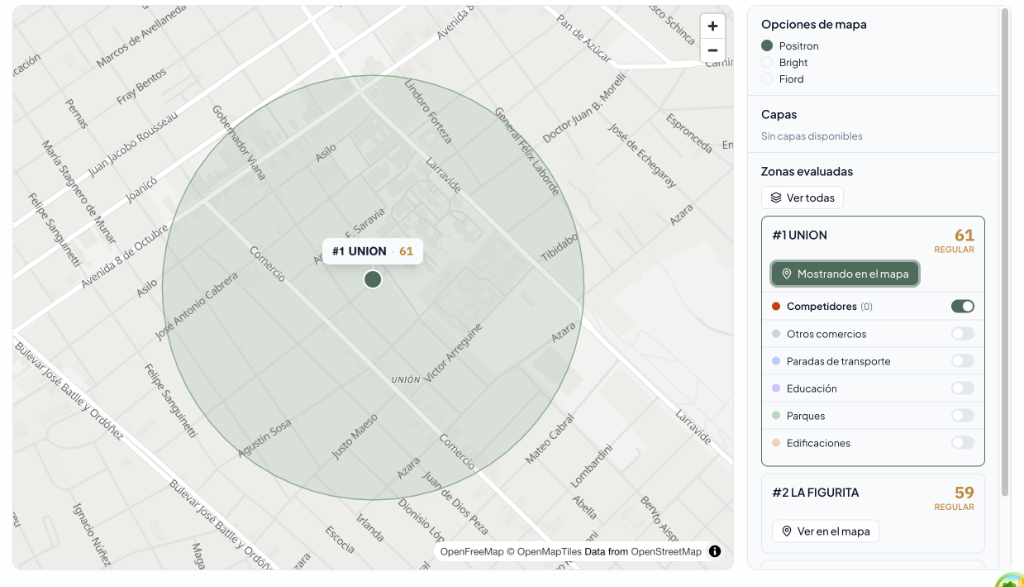Select the Fiord map style

(x=767, y=79)
